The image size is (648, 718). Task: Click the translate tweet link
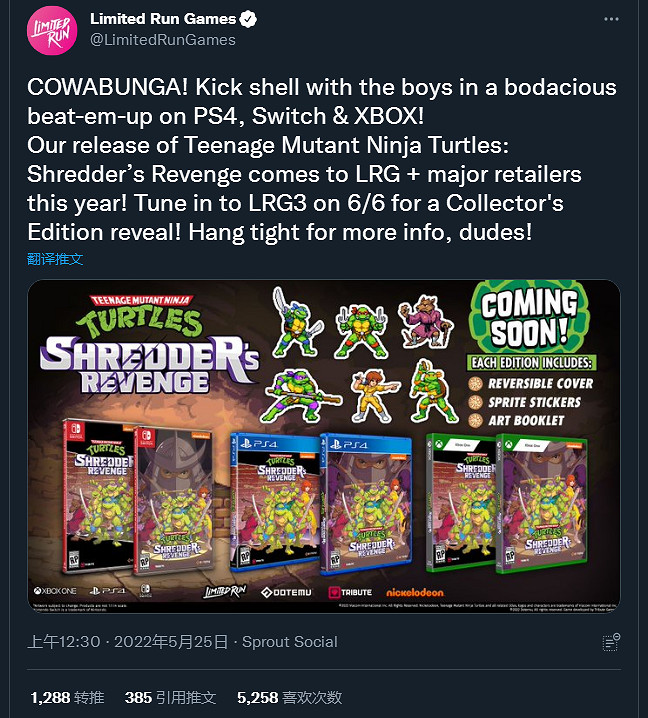[x=55, y=259]
